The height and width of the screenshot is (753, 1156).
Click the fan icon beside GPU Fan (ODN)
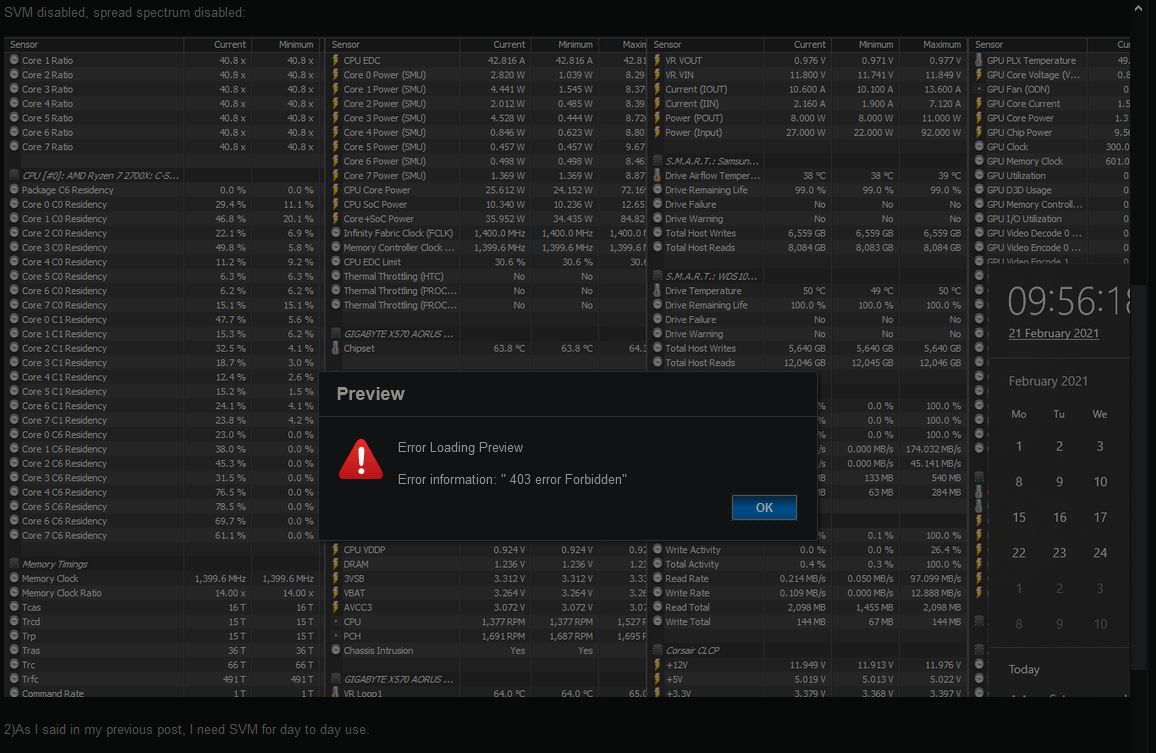click(x=979, y=89)
